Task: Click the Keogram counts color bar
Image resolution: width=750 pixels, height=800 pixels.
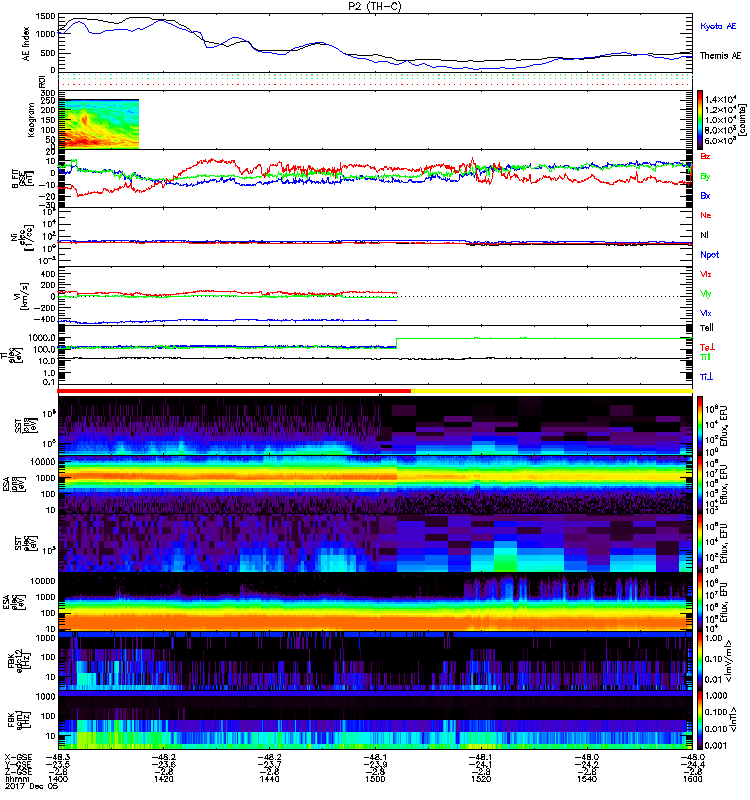Action: 700,120
